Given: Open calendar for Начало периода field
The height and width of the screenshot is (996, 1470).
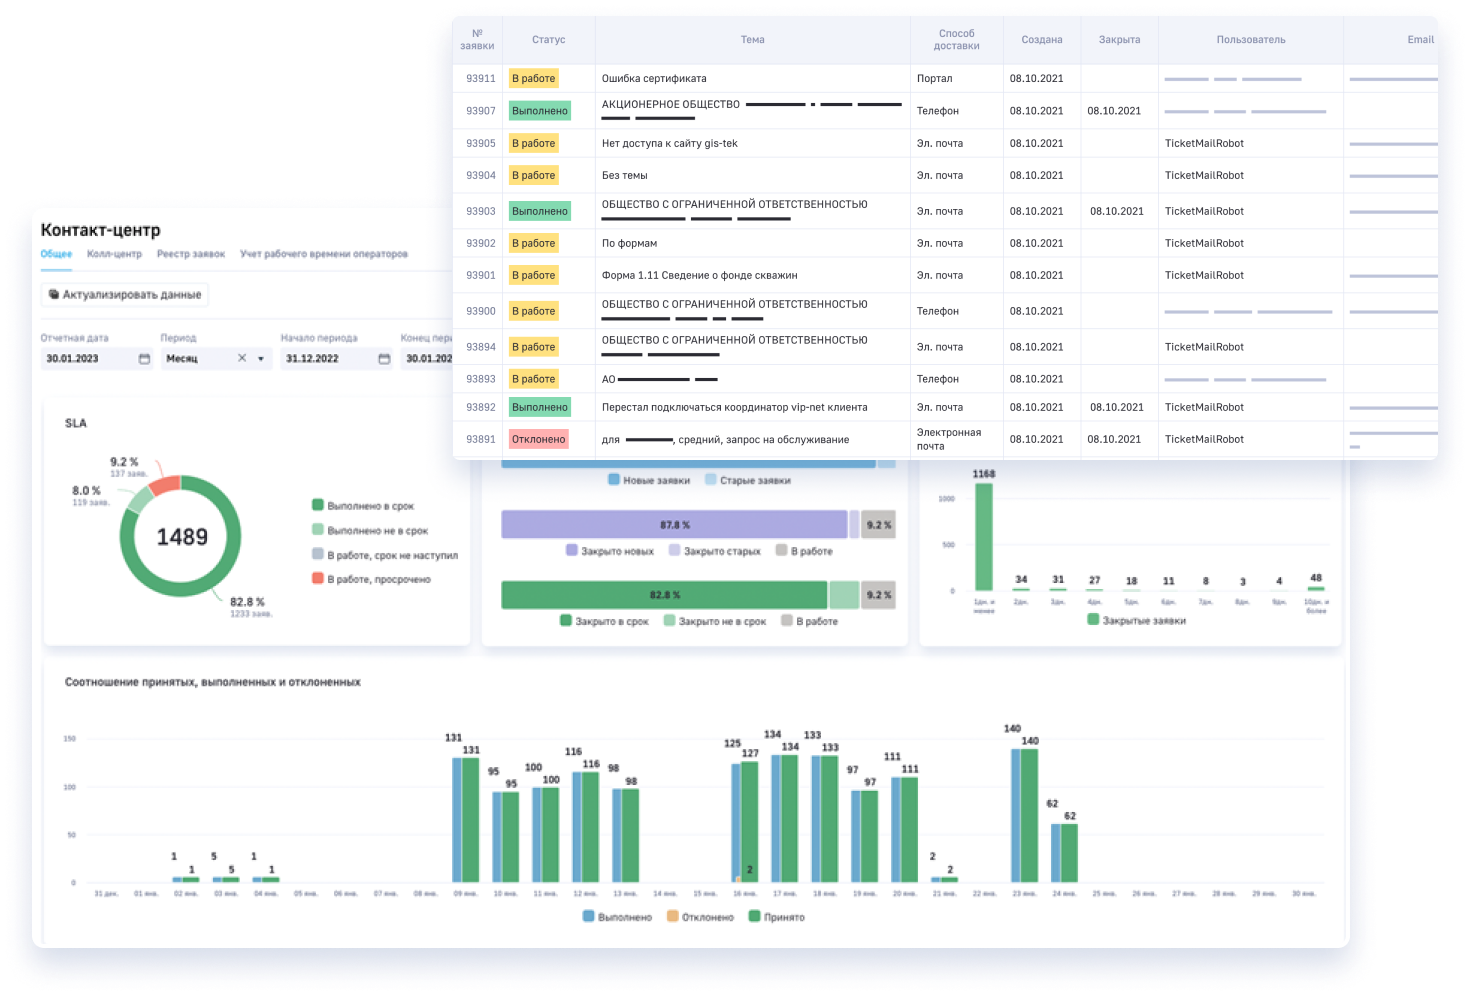Looking at the screenshot, I should [x=384, y=358].
